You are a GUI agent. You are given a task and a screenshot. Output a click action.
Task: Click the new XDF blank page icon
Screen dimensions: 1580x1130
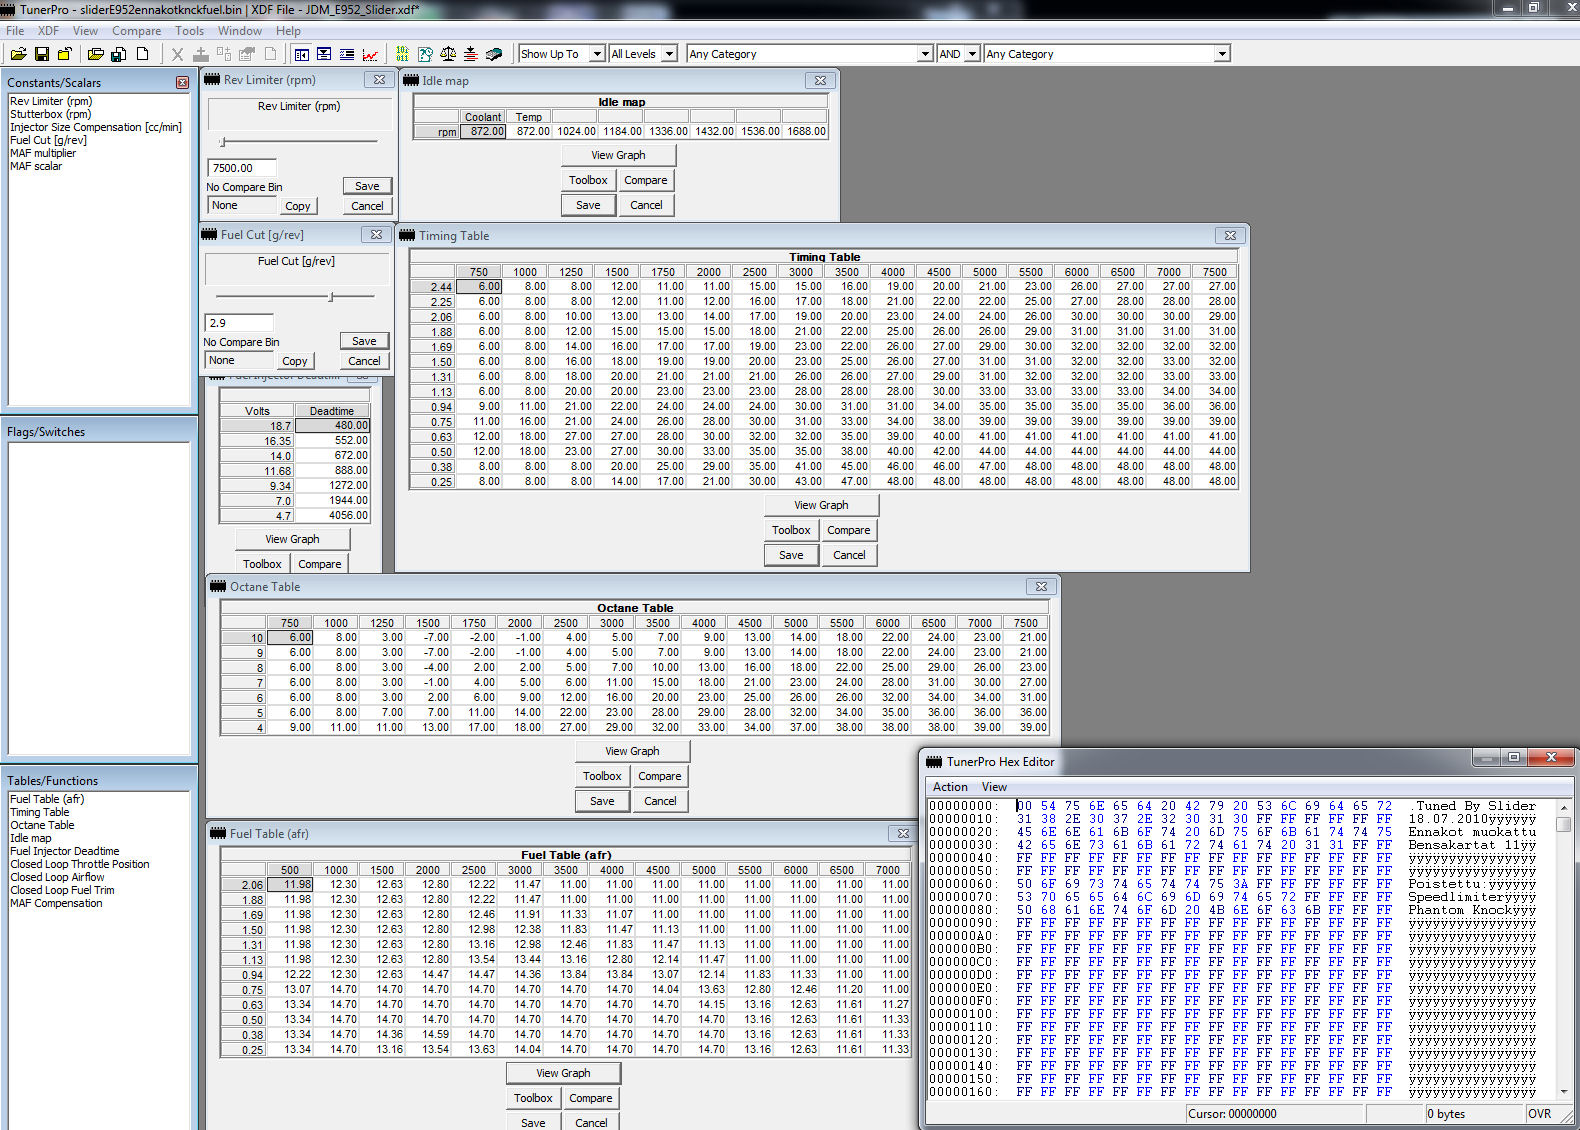point(142,54)
